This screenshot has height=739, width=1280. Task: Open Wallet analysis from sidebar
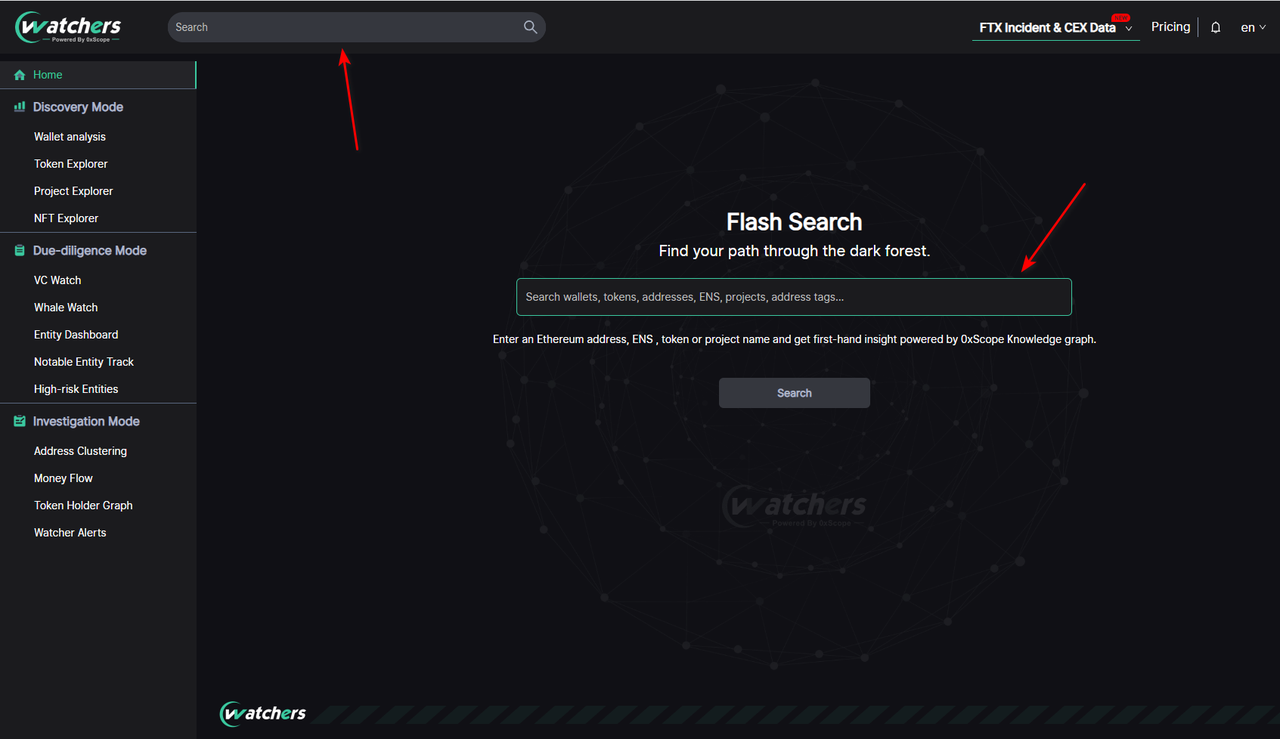pyautogui.click(x=70, y=137)
